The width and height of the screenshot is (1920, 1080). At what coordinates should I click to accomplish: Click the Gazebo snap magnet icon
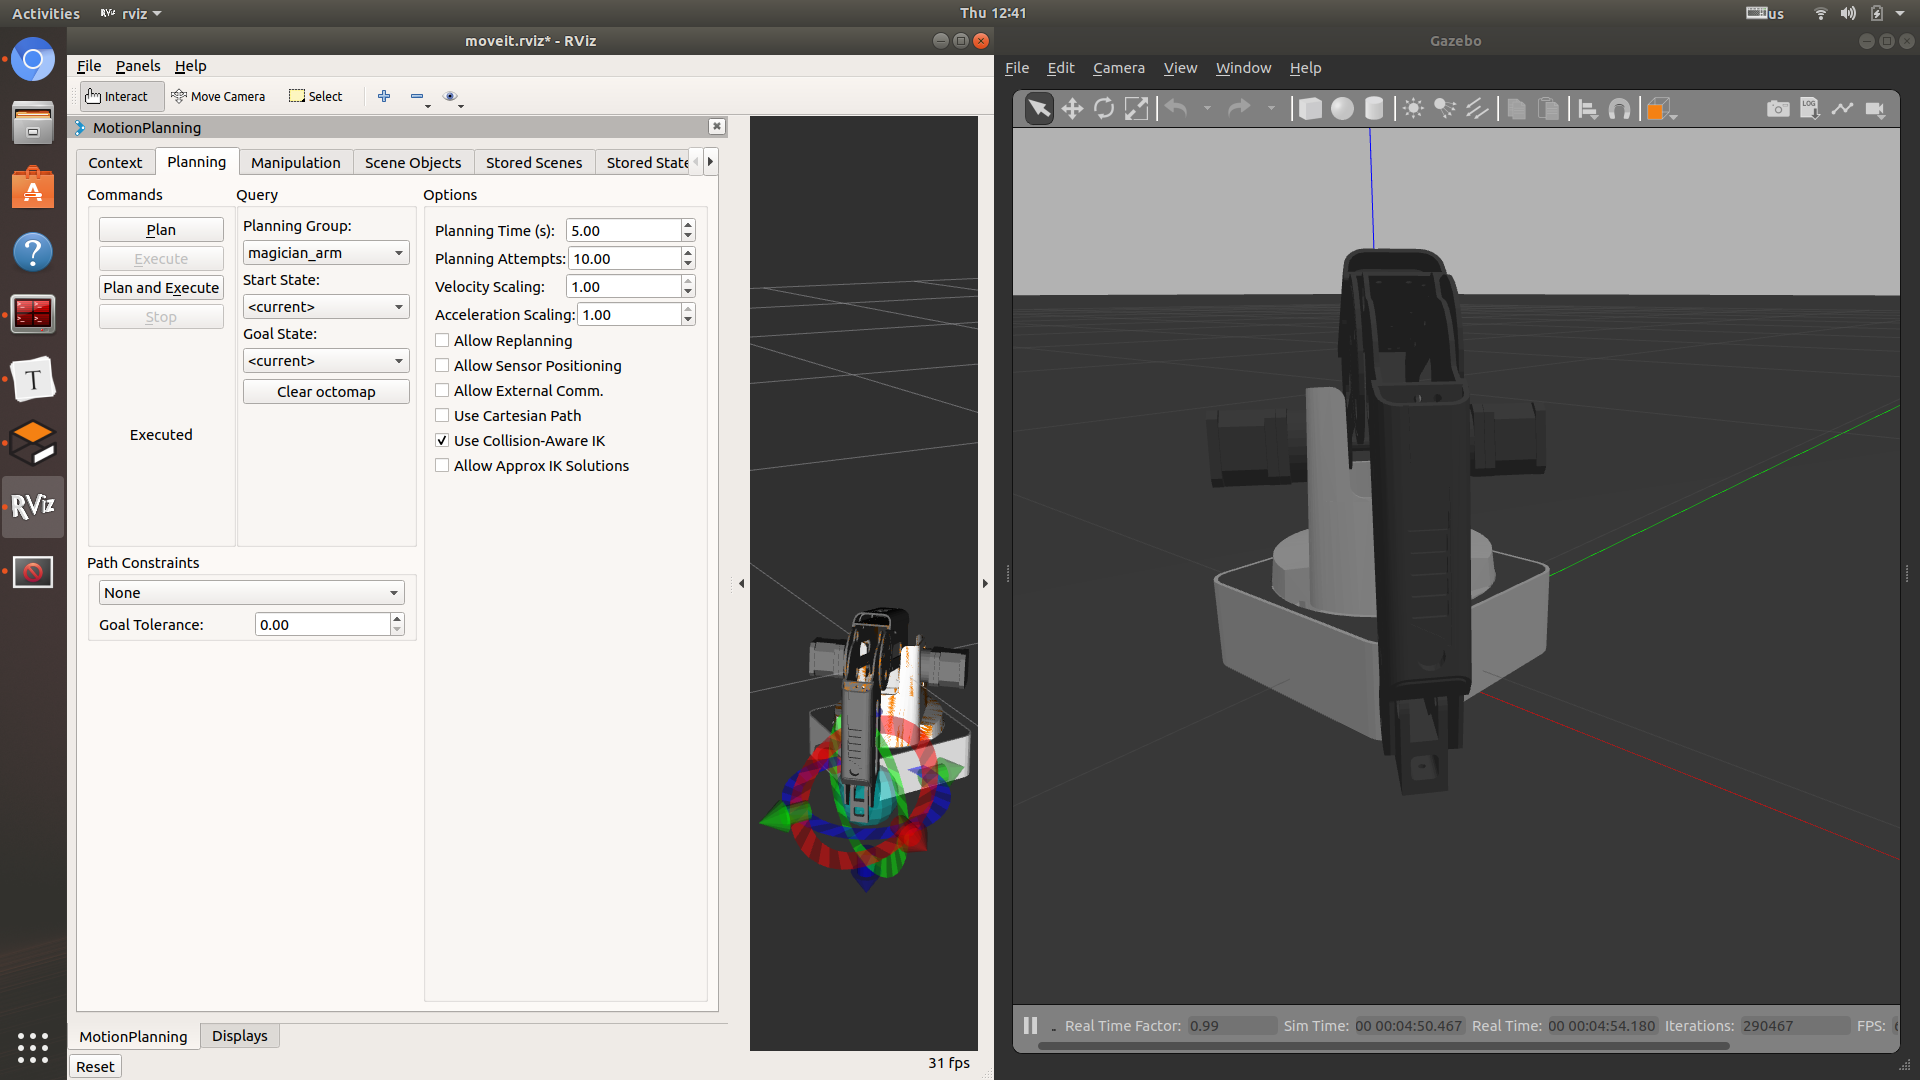coord(1619,109)
